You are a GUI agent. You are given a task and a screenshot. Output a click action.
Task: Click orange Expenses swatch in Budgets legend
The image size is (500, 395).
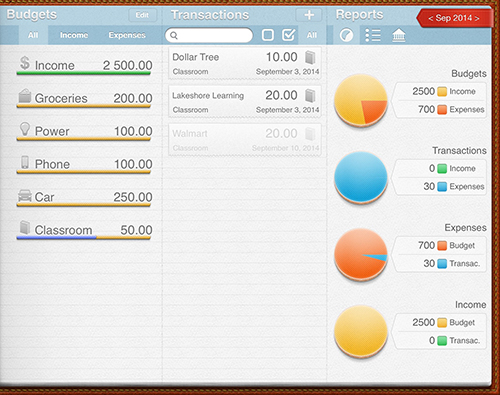(x=442, y=110)
